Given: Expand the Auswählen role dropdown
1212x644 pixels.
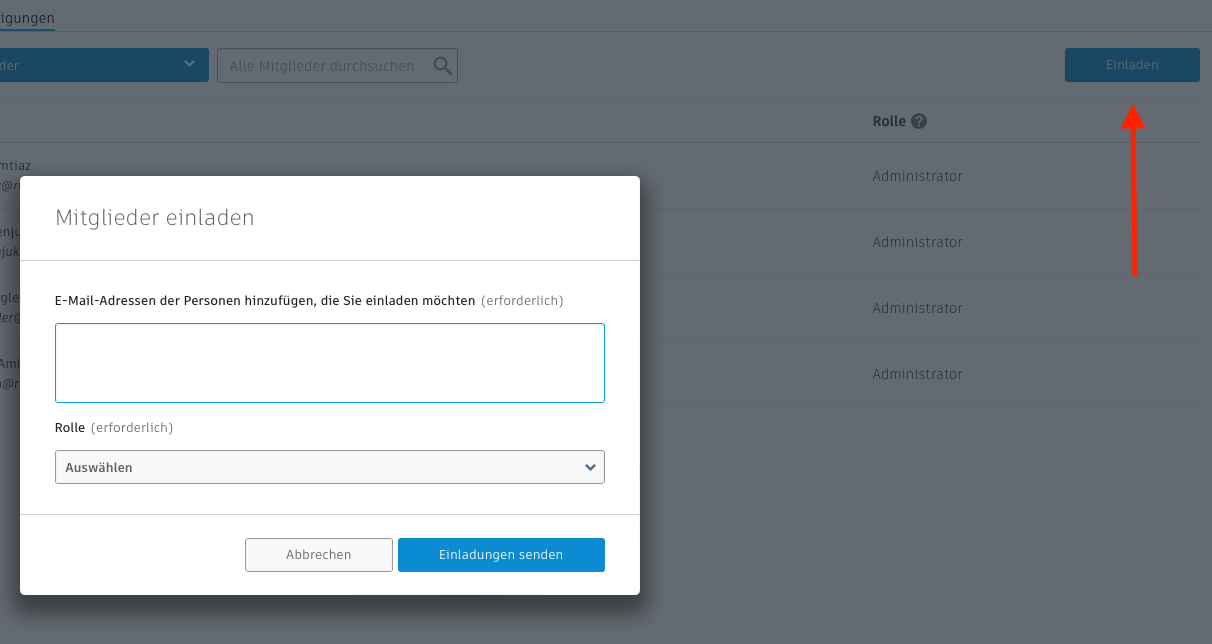Looking at the screenshot, I should pos(330,467).
